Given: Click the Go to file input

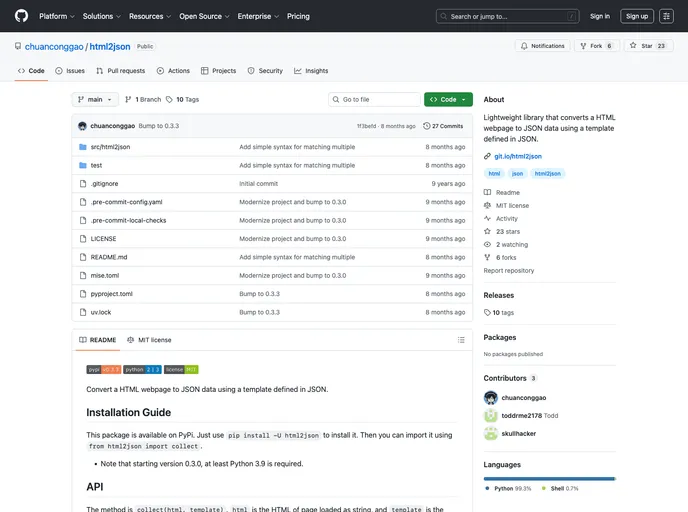Looking at the screenshot, I should (376, 100).
